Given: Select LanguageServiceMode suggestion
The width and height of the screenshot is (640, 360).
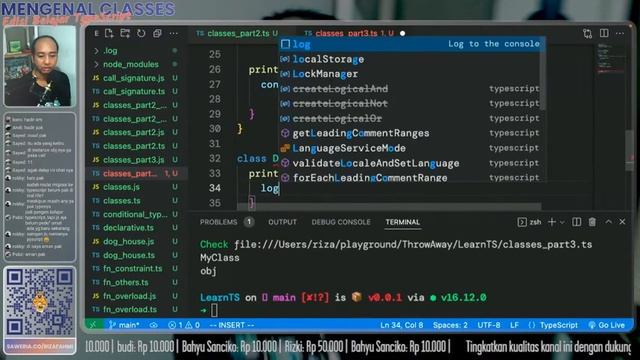Looking at the screenshot, I should click(410, 148).
